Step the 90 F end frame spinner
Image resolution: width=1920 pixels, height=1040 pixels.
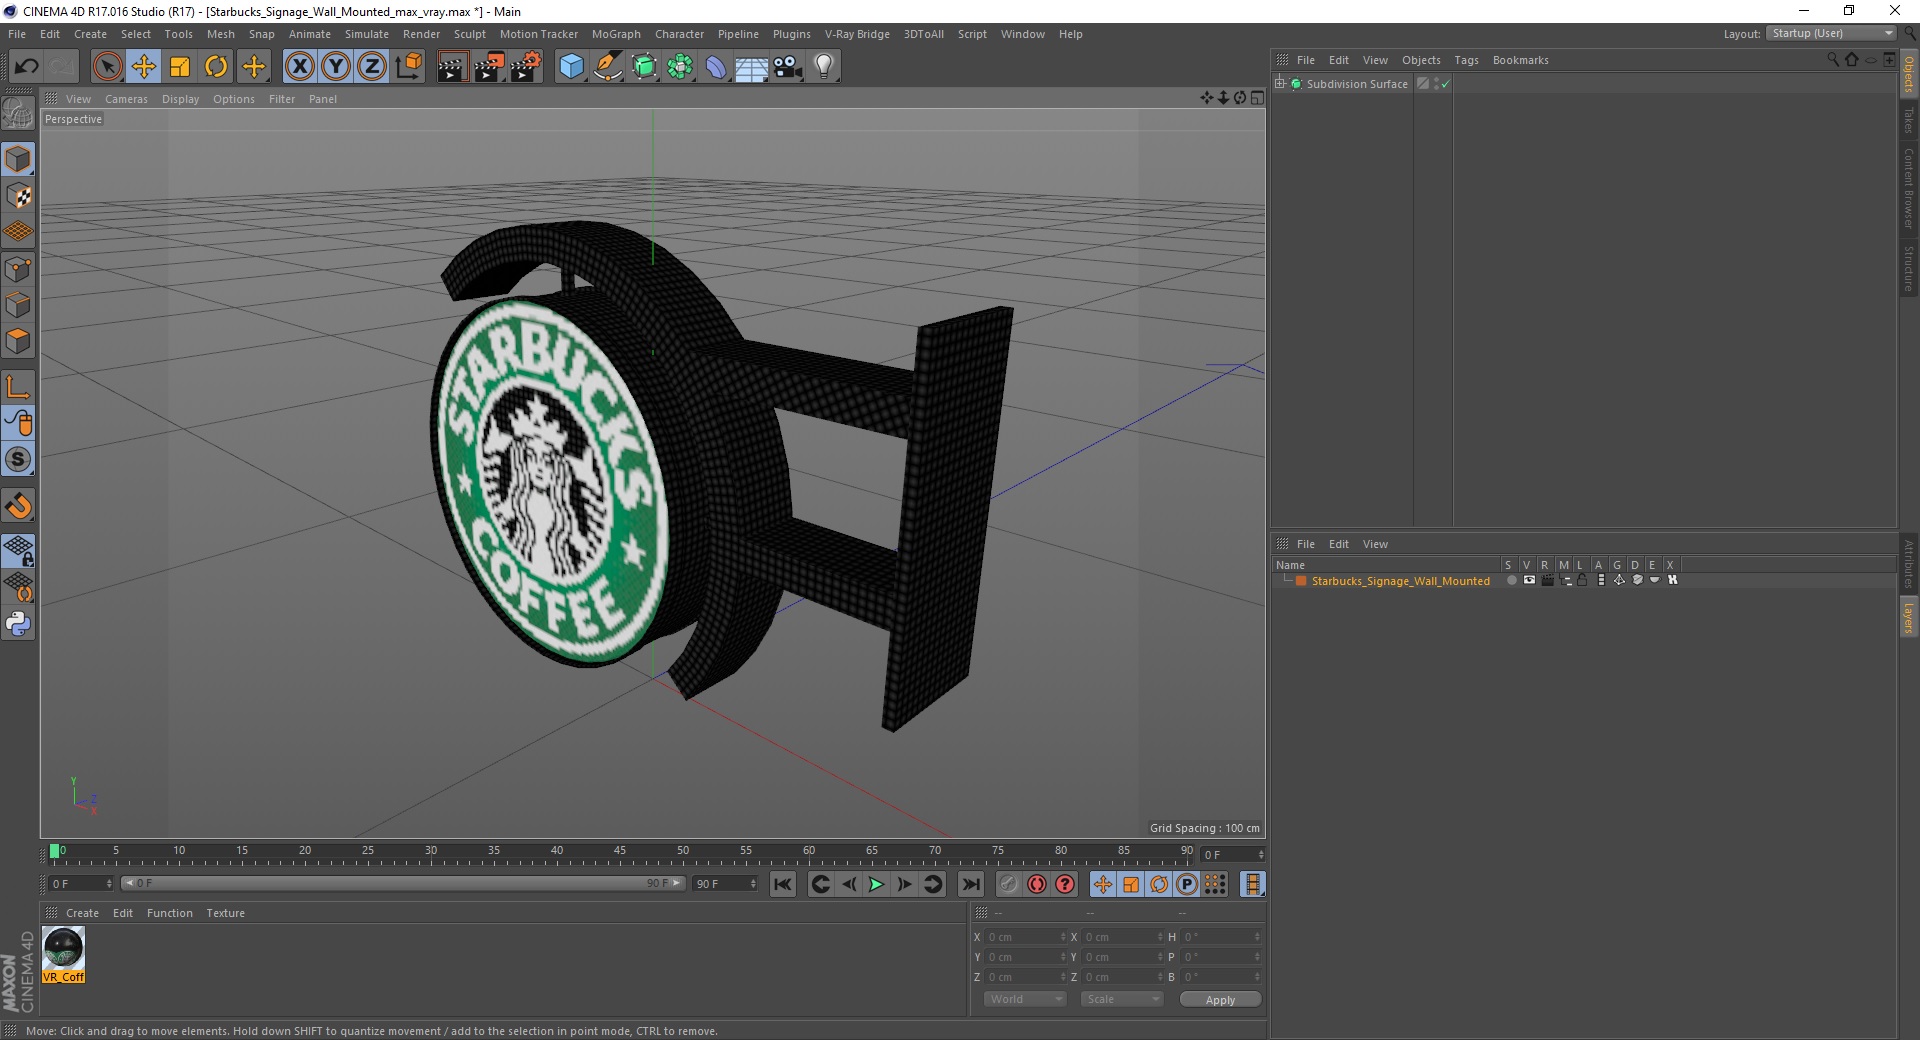[753, 884]
